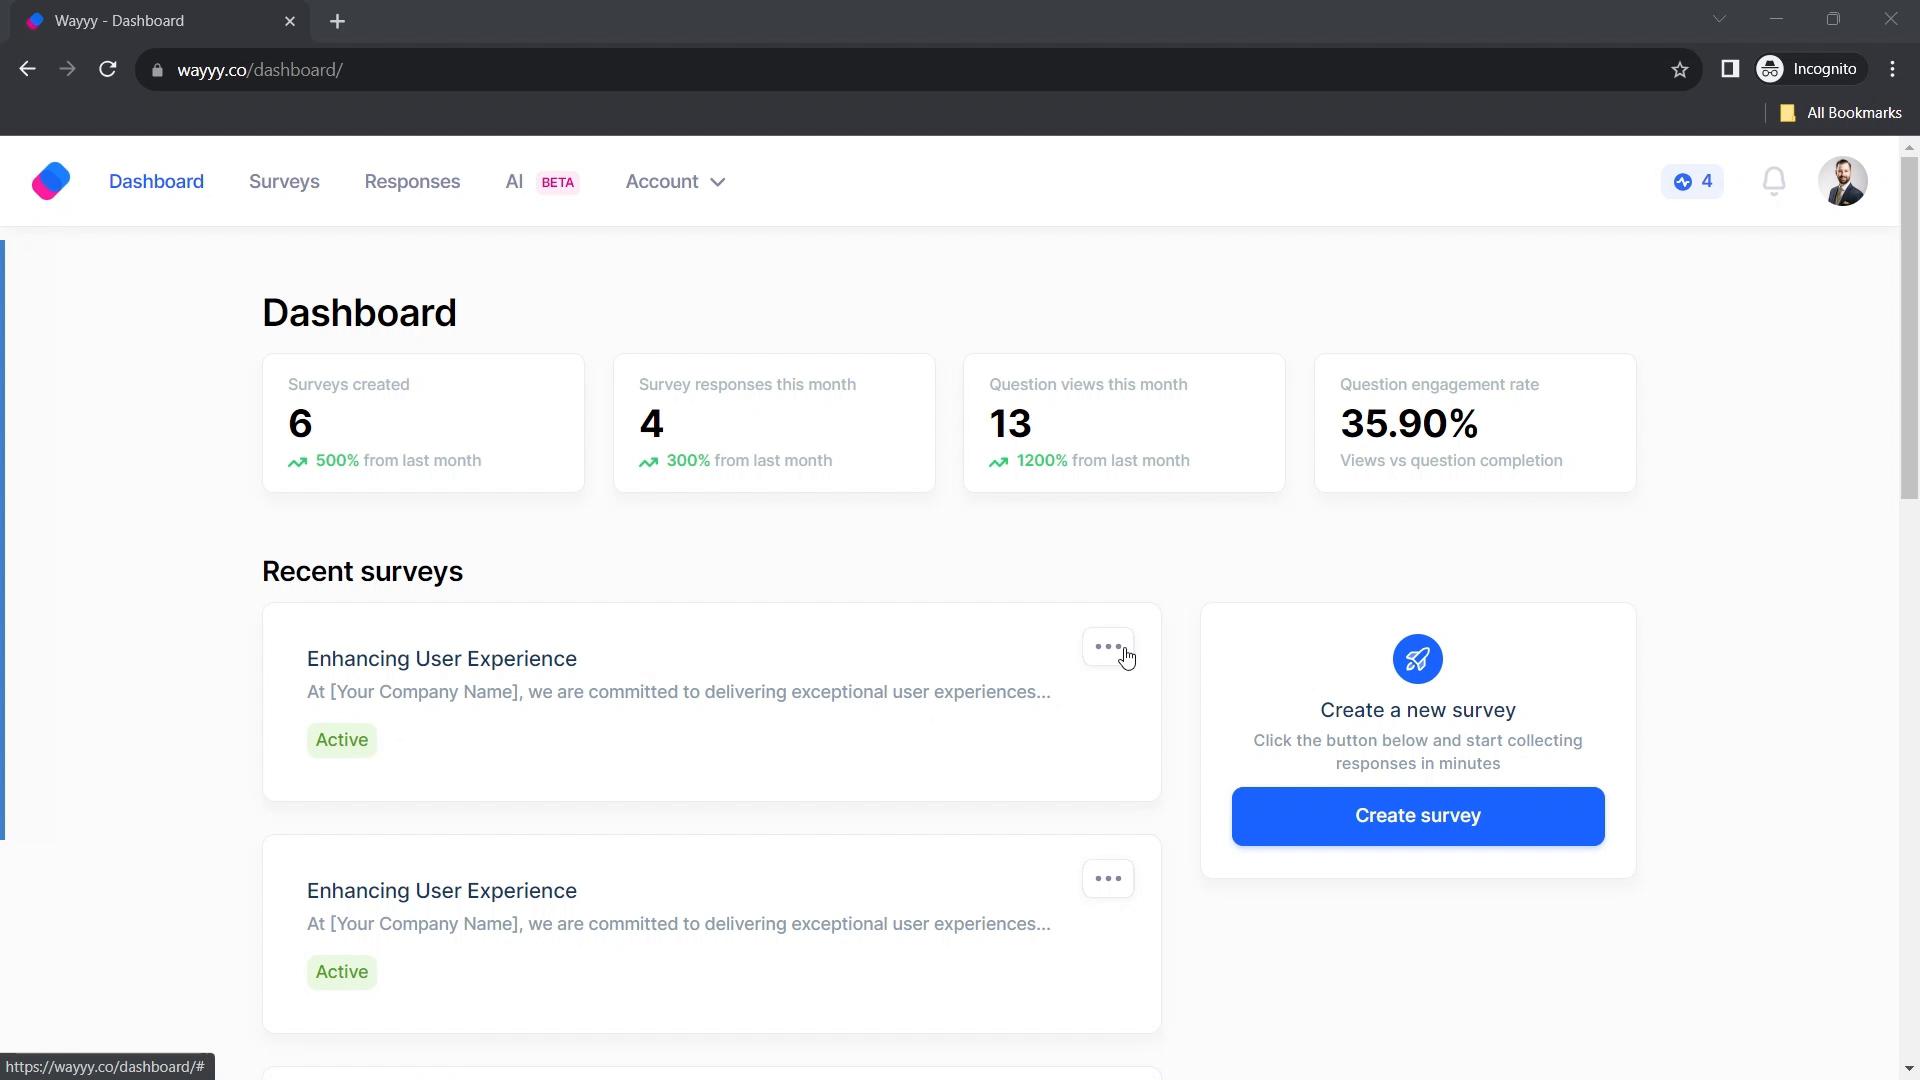The height and width of the screenshot is (1080, 1920).
Task: Click the Wayyy app logo icon
Action: tap(50, 181)
